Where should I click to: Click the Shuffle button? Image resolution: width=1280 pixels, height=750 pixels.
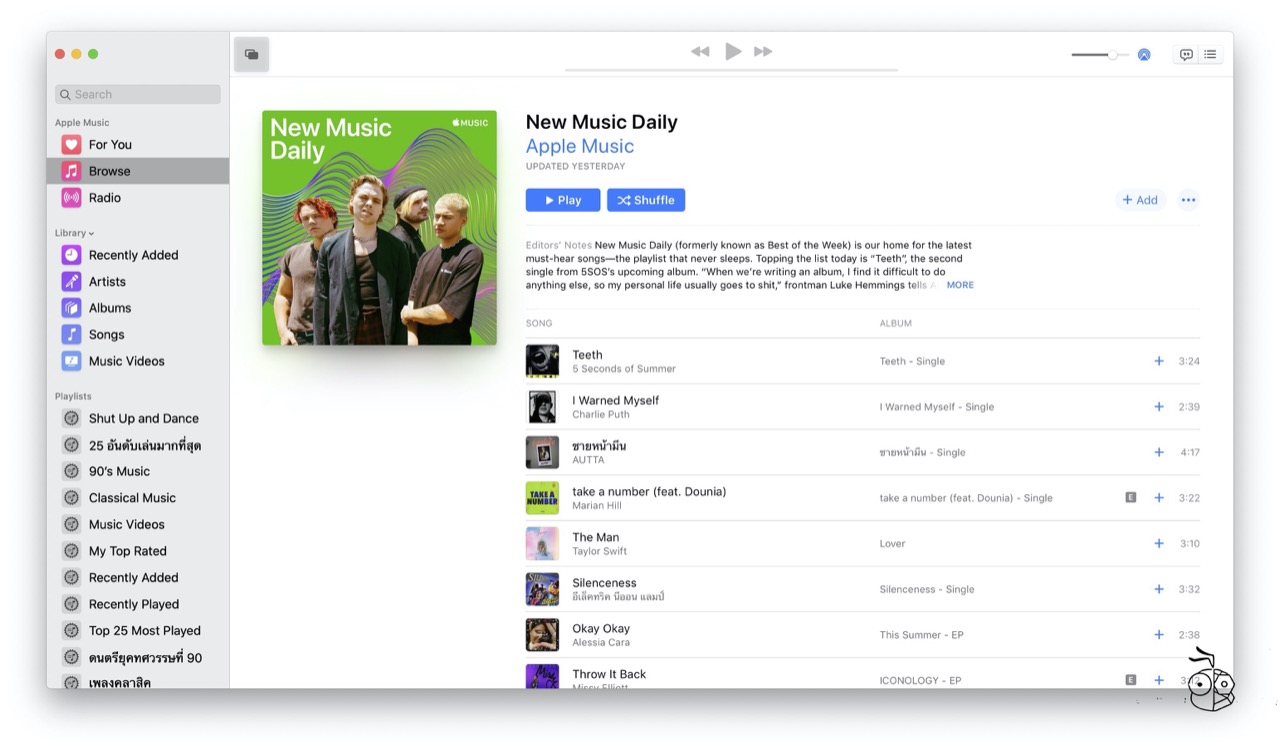(x=646, y=200)
